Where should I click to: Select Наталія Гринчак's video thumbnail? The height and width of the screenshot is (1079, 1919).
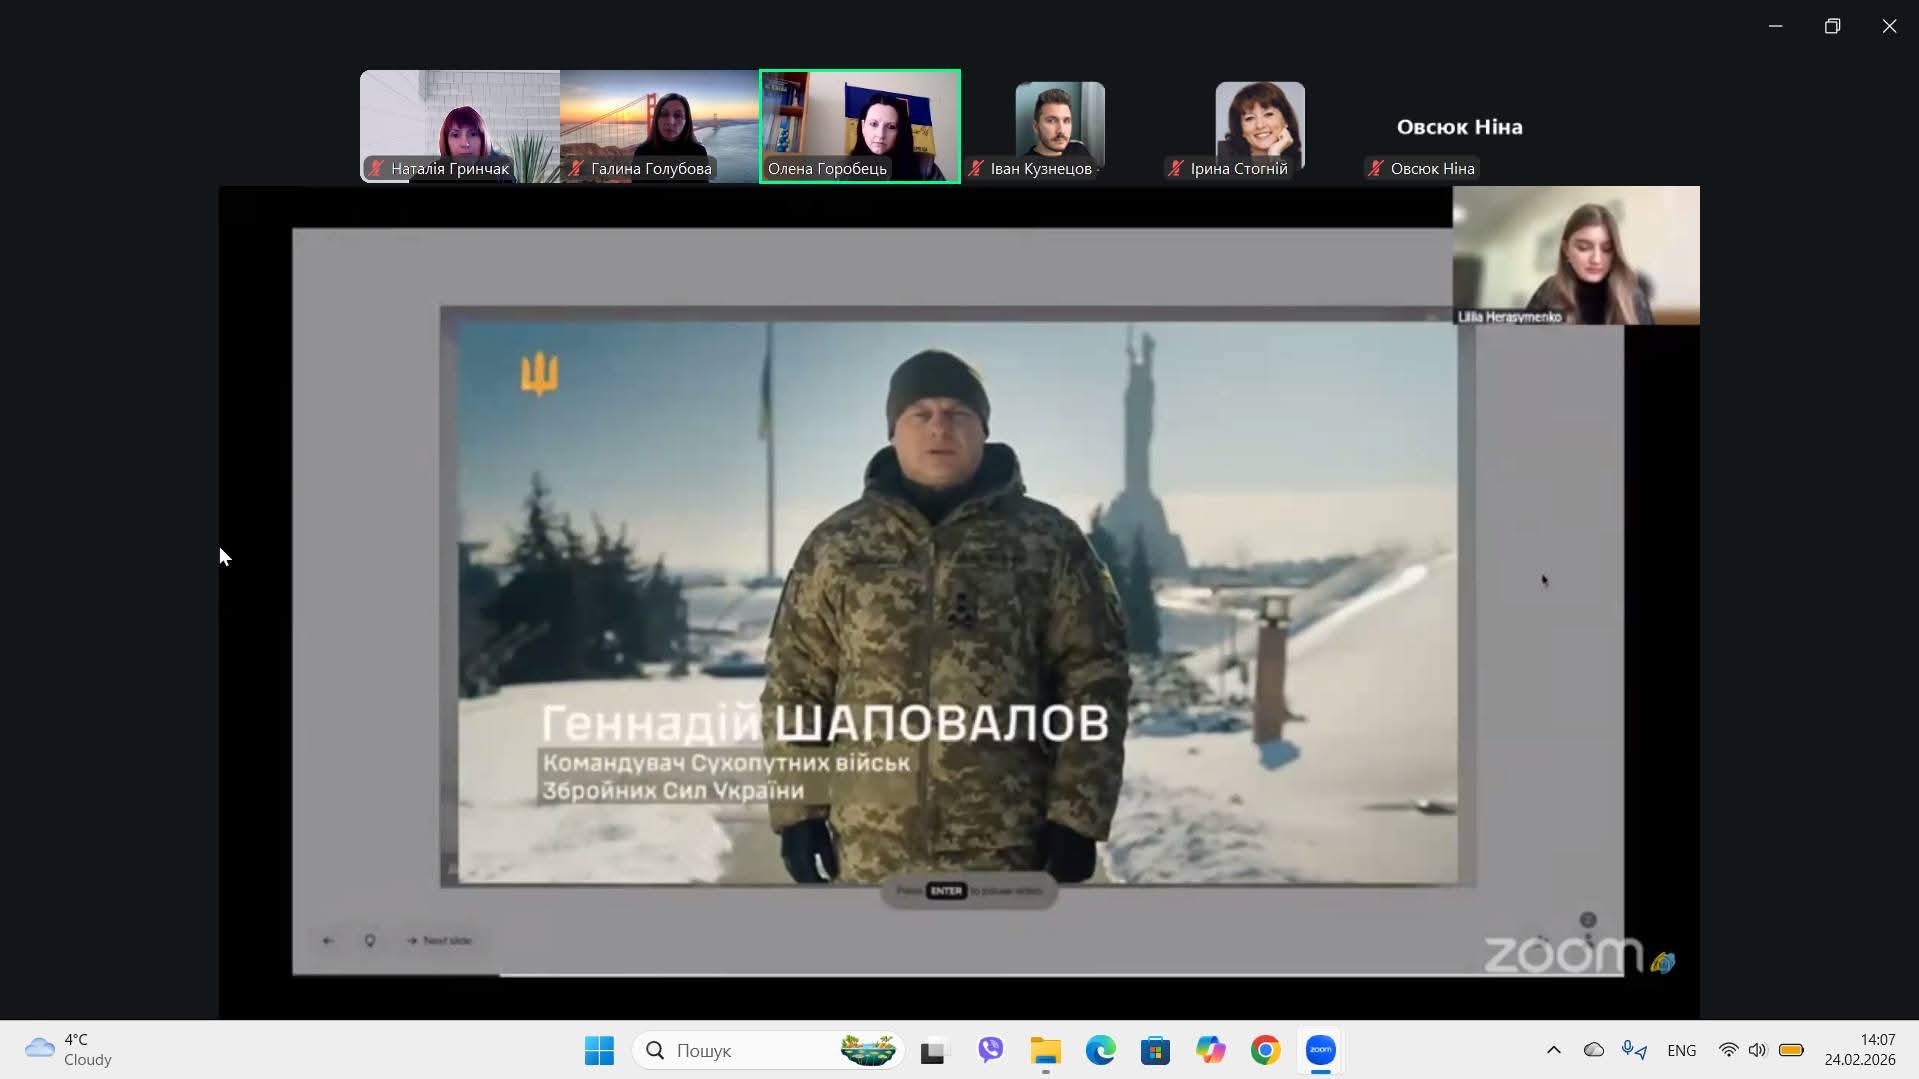click(x=460, y=126)
